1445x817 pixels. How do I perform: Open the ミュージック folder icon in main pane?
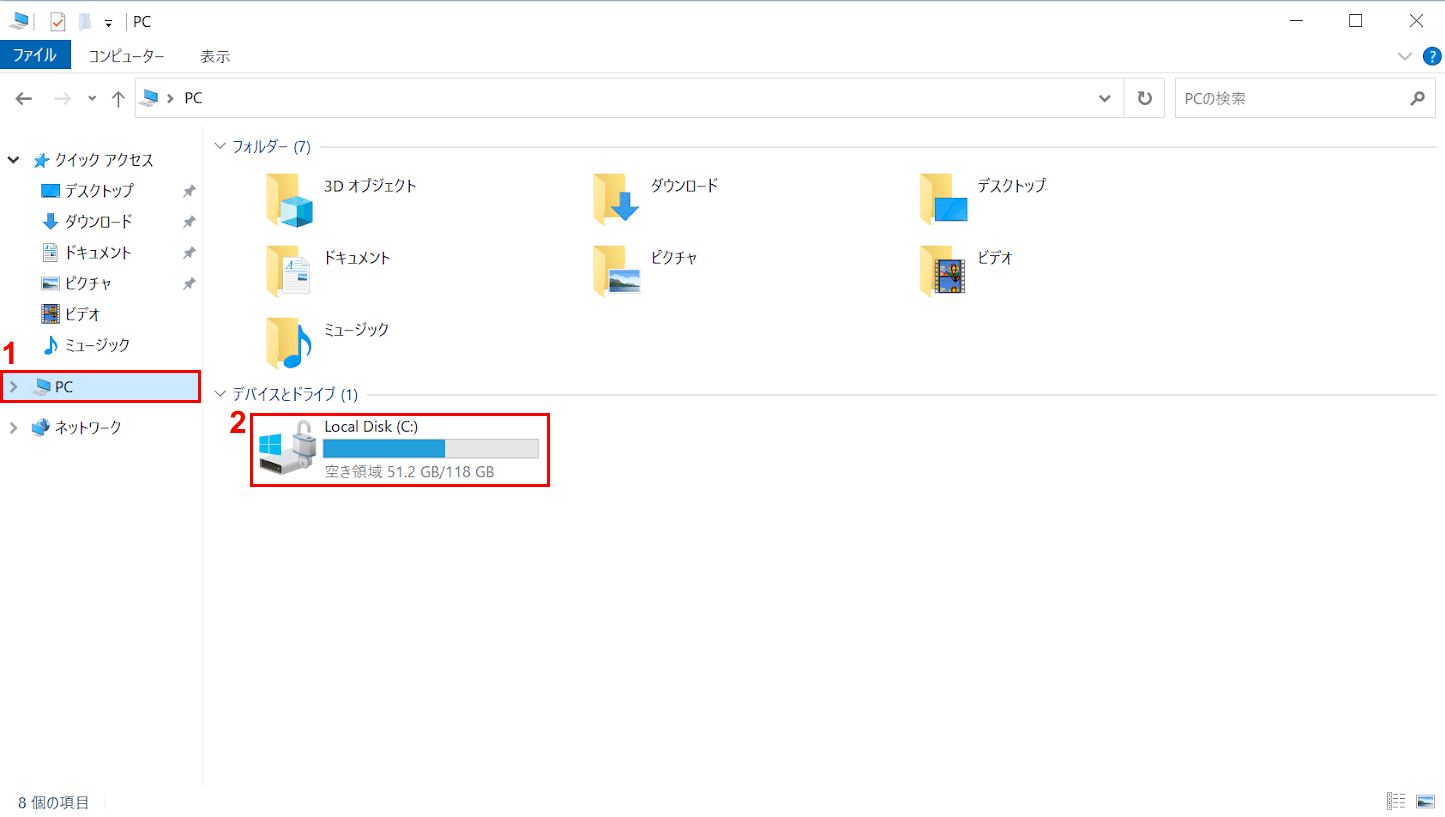point(289,343)
